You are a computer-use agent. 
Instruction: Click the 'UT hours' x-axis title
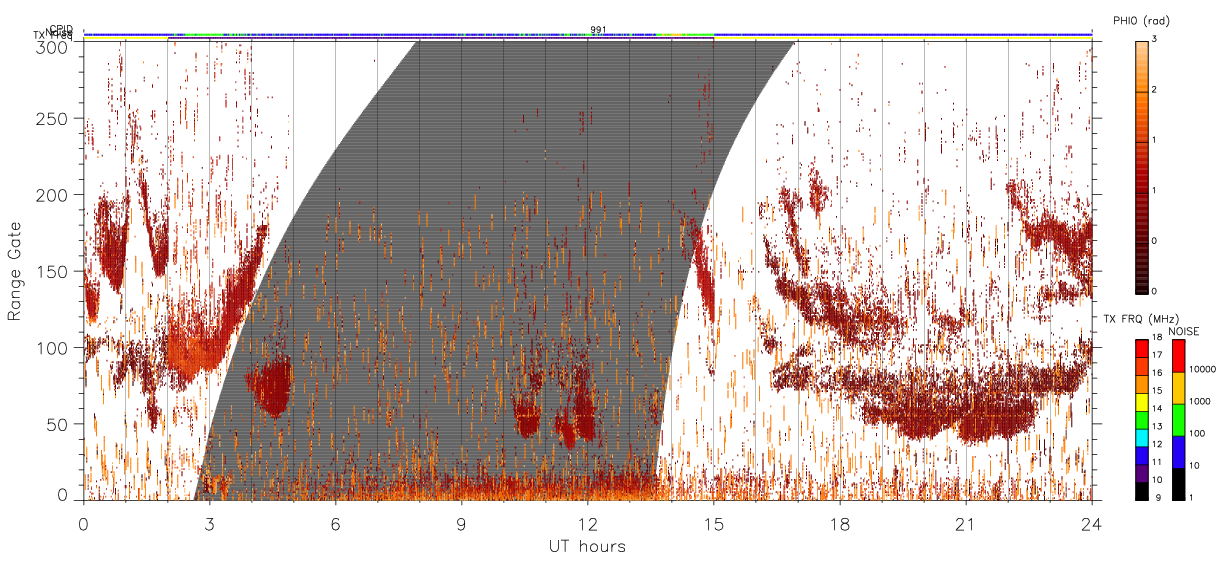click(587, 546)
